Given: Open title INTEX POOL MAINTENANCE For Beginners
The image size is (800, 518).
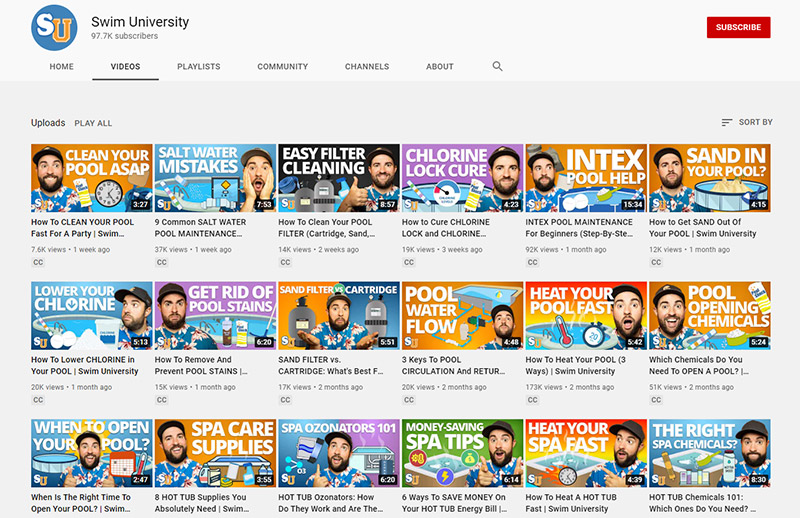Looking at the screenshot, I should (579, 228).
